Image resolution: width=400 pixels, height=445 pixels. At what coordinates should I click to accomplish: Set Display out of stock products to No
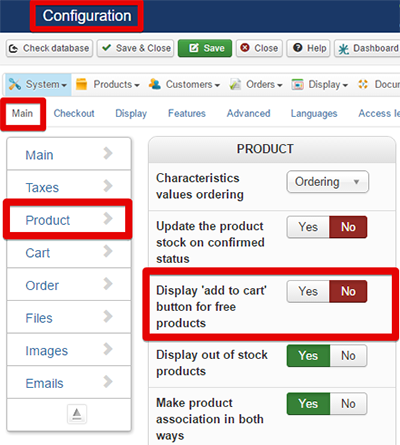point(348,356)
